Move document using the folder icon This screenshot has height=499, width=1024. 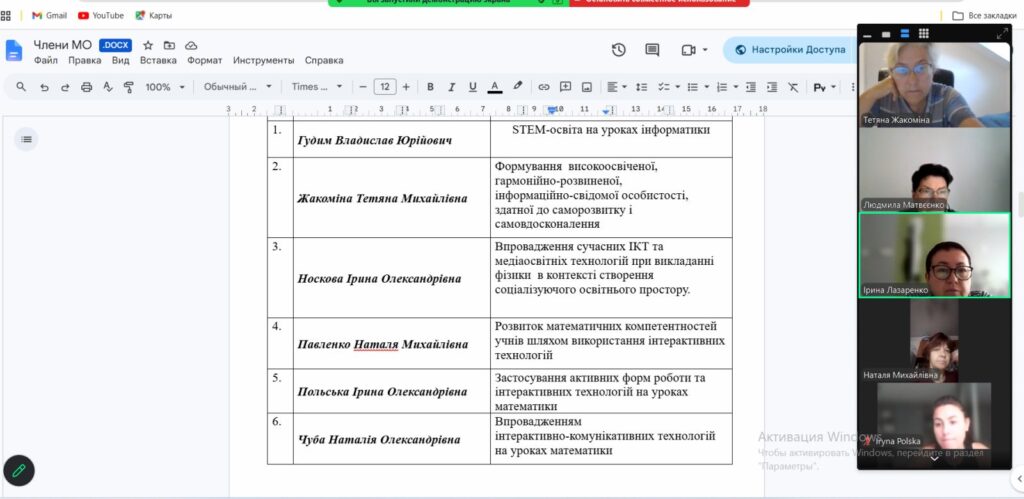point(169,45)
